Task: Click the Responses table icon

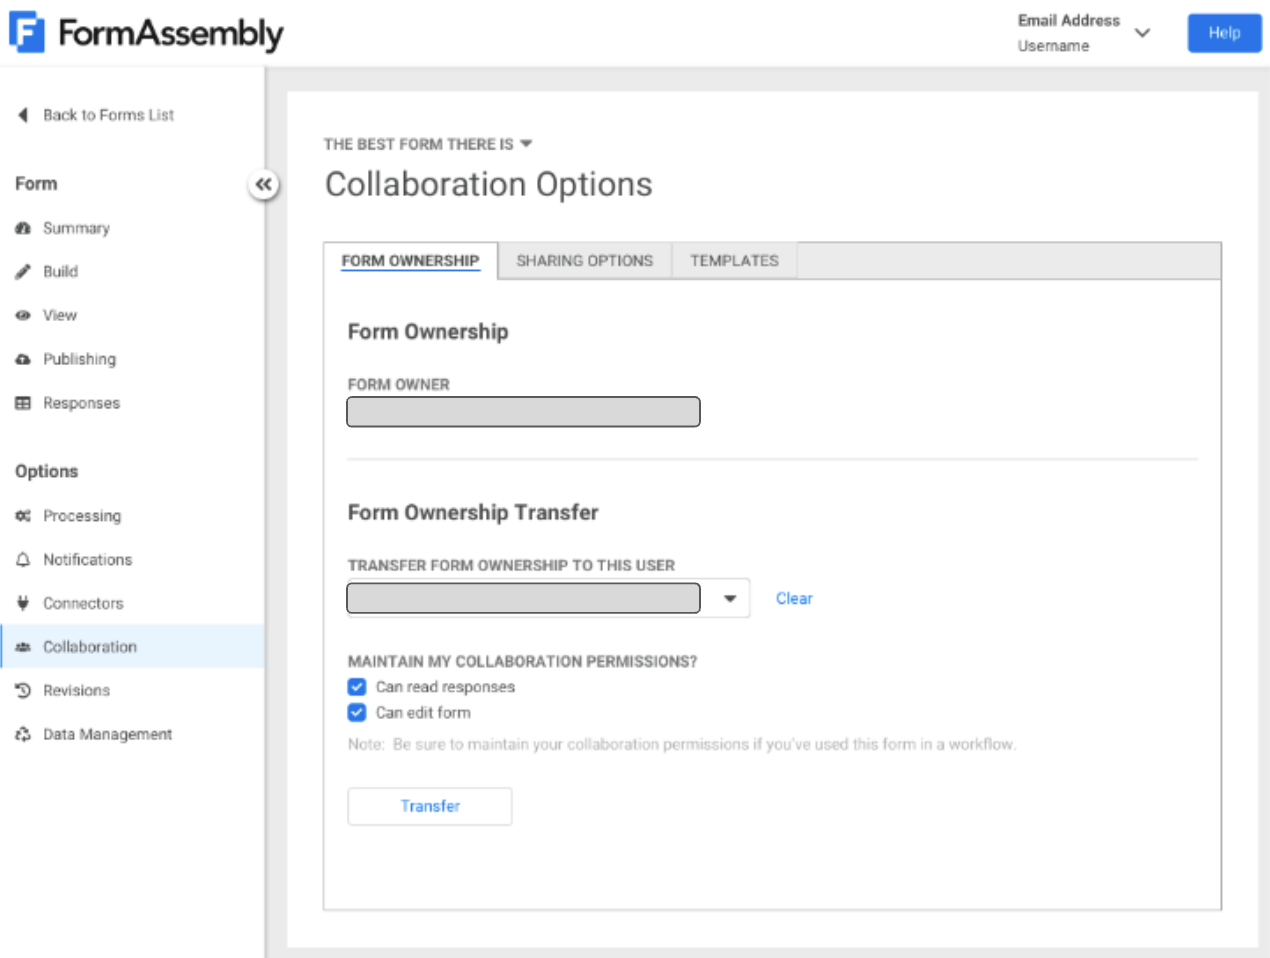Action: [23, 403]
